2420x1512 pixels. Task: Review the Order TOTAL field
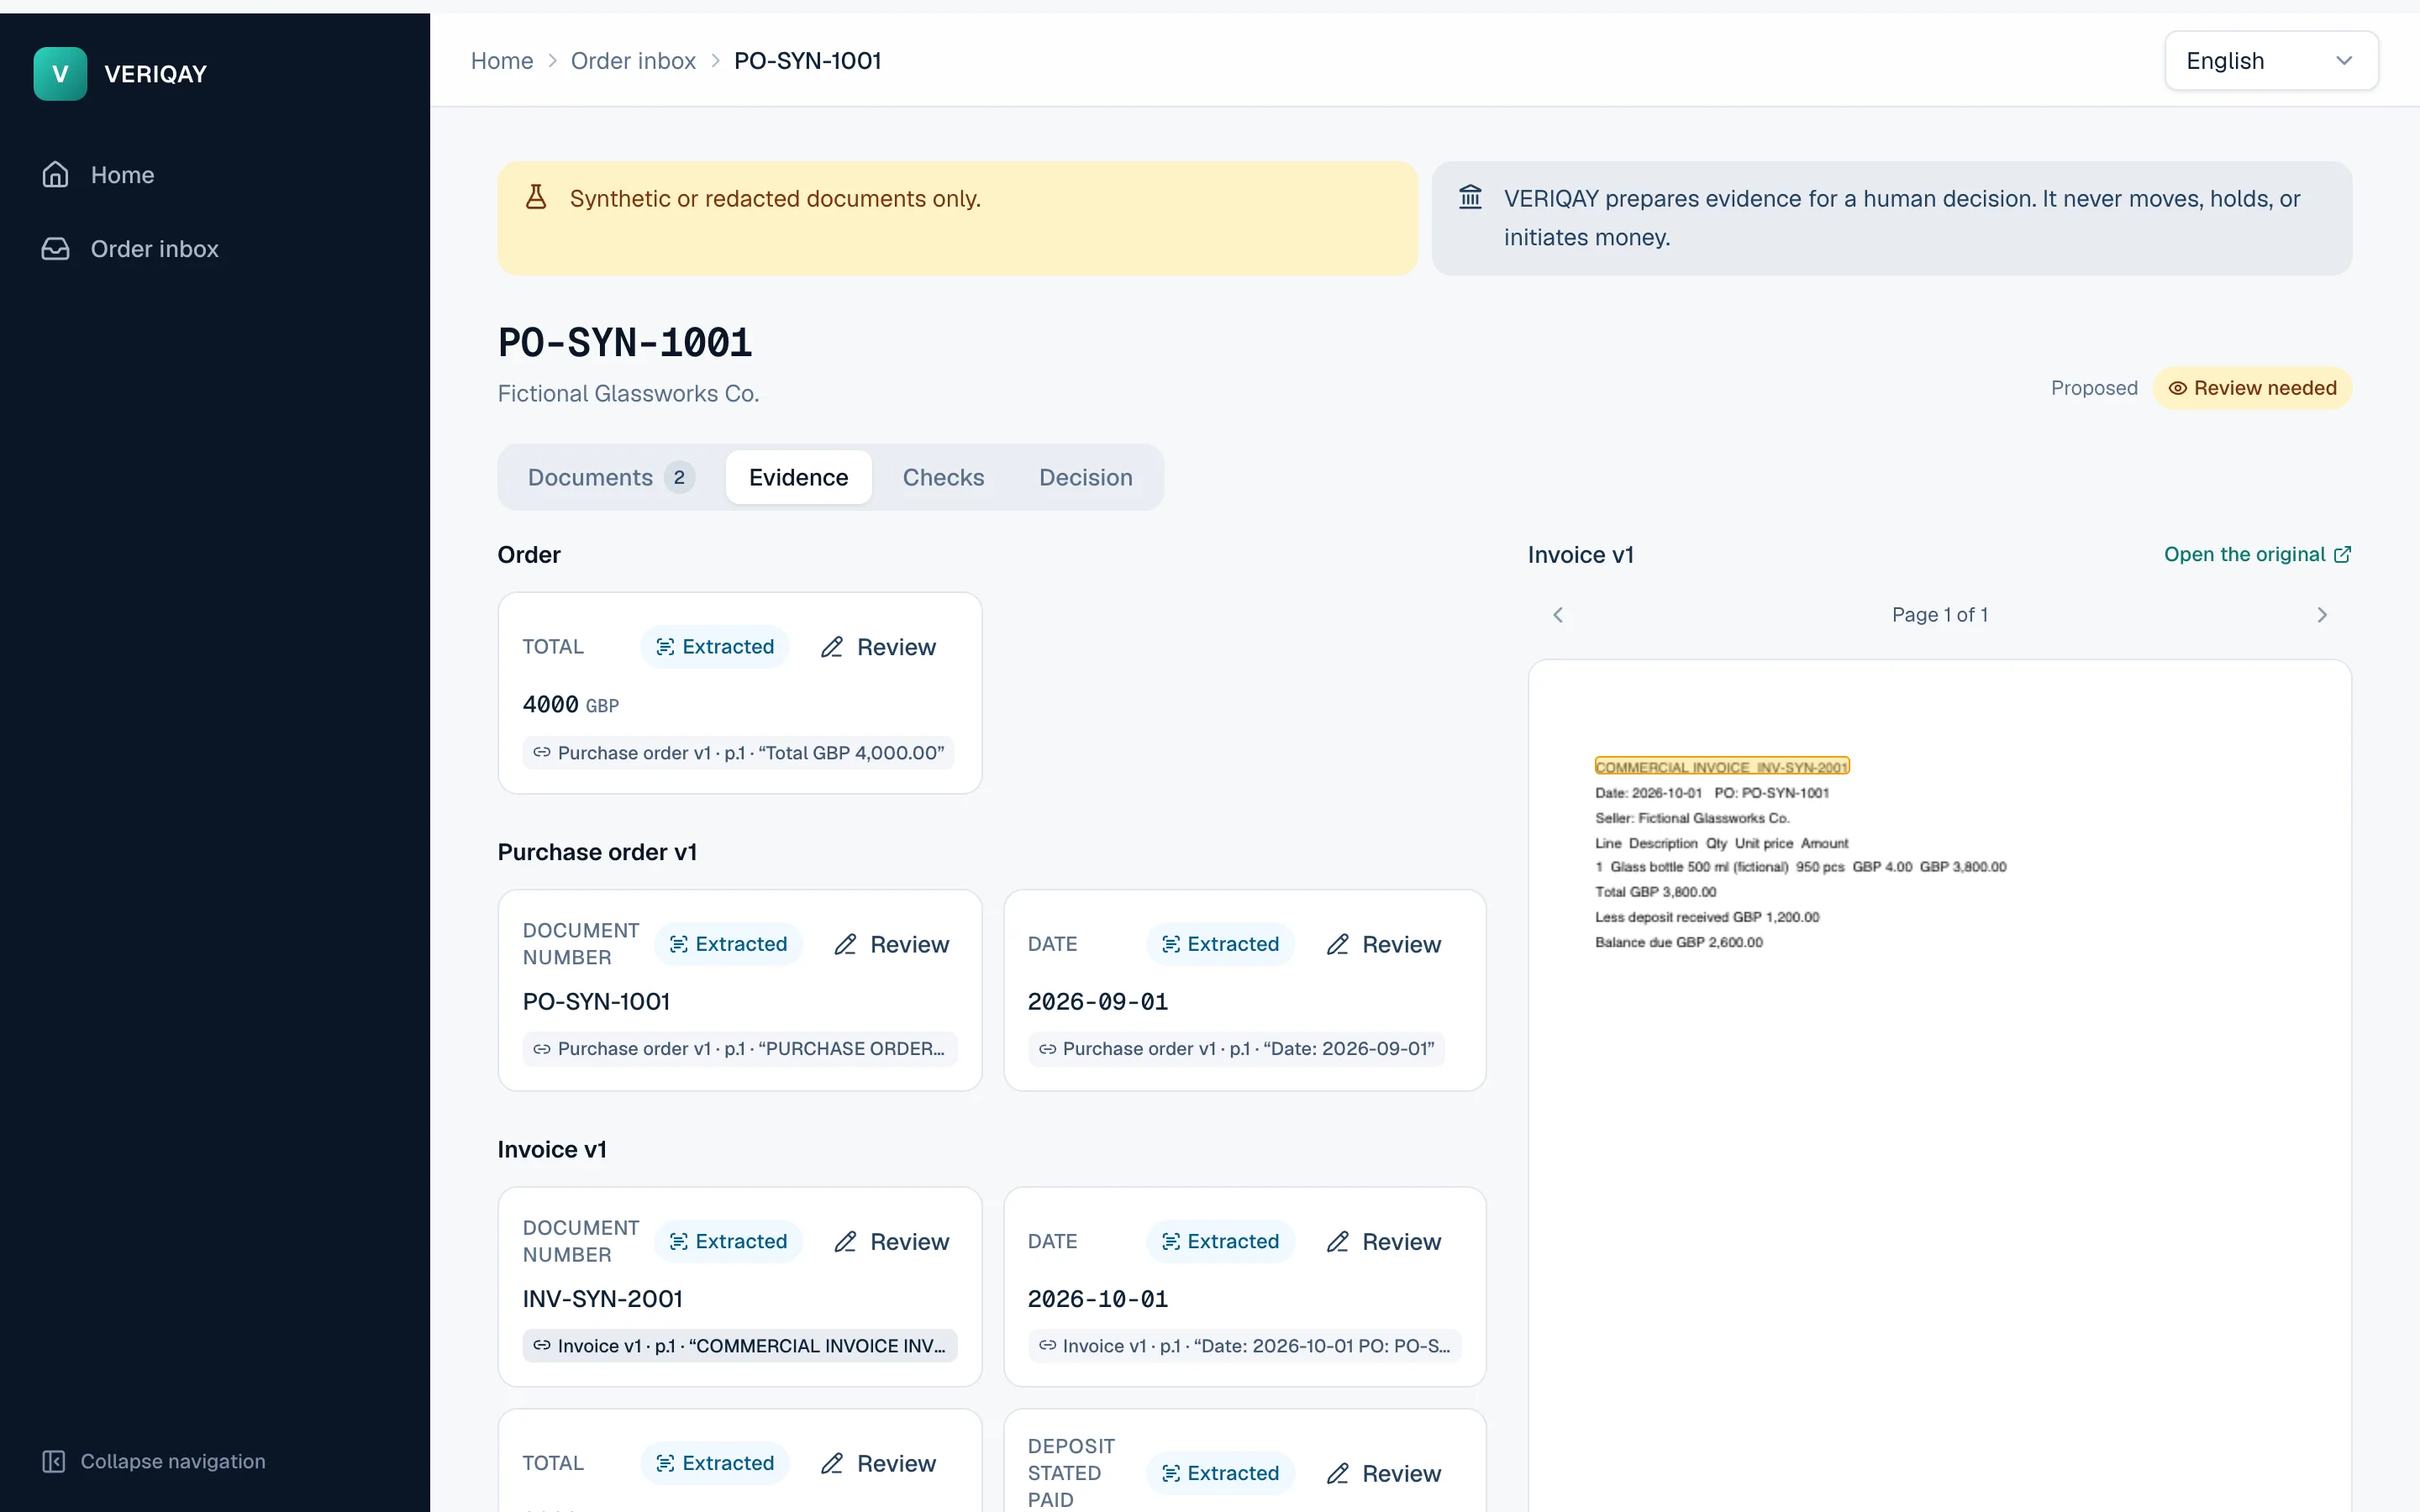(878, 647)
